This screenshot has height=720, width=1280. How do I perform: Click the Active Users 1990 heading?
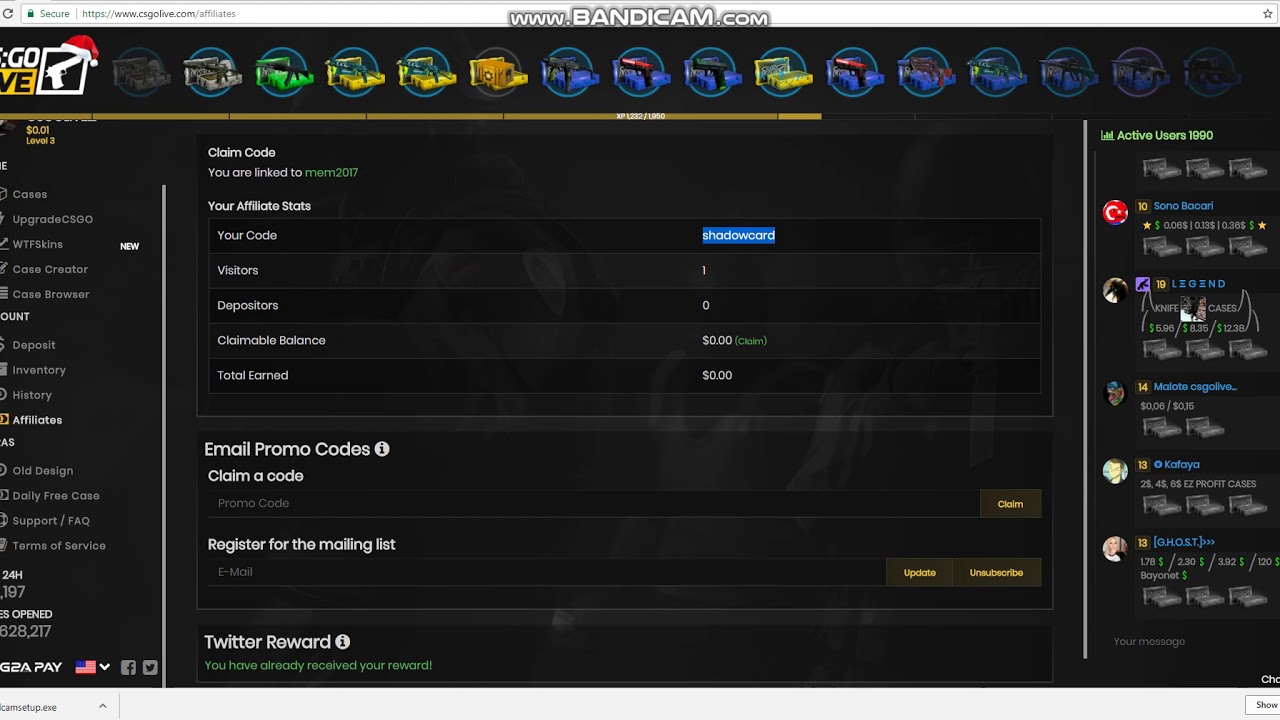tap(1165, 135)
